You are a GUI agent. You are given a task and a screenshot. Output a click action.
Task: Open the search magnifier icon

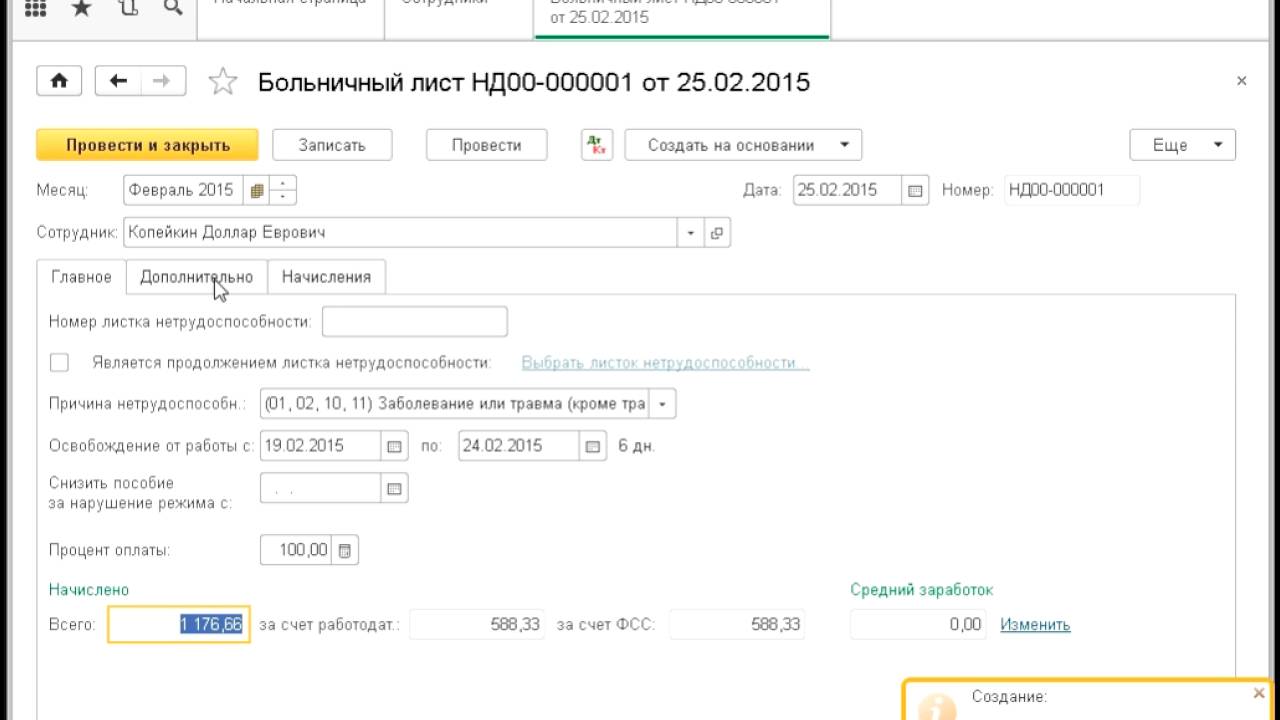click(x=172, y=9)
